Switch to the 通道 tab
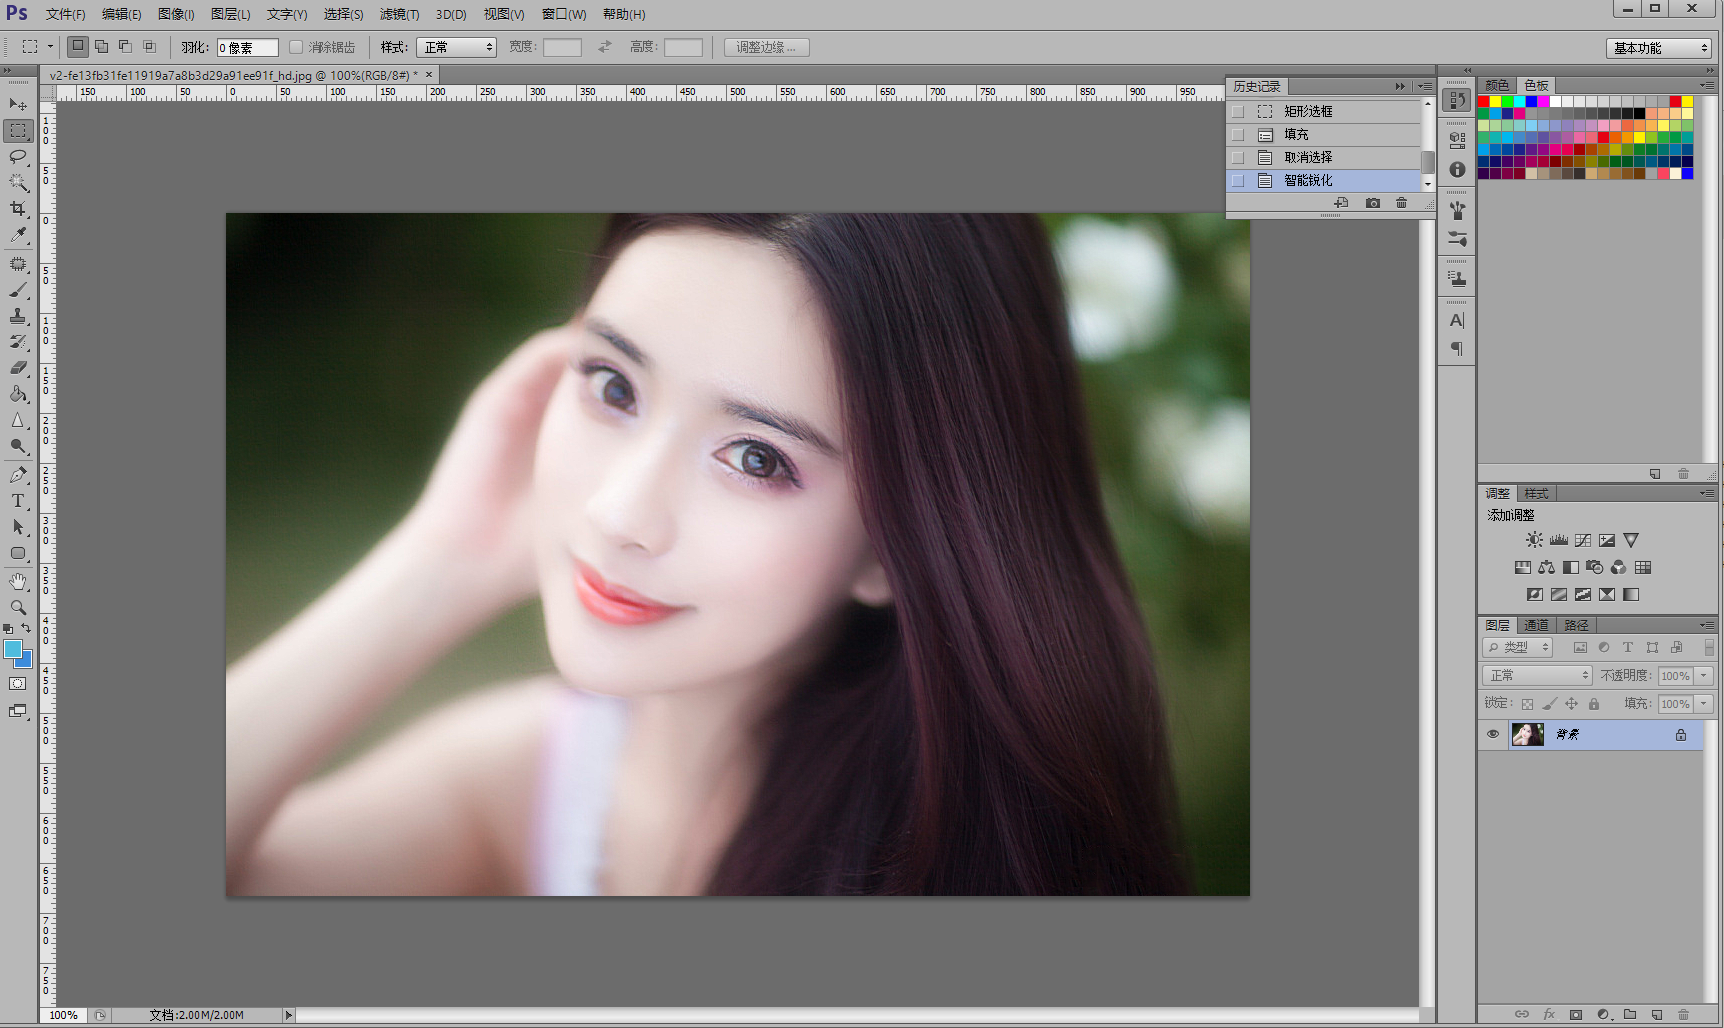Screen dimensions: 1724x1028 (1536, 625)
